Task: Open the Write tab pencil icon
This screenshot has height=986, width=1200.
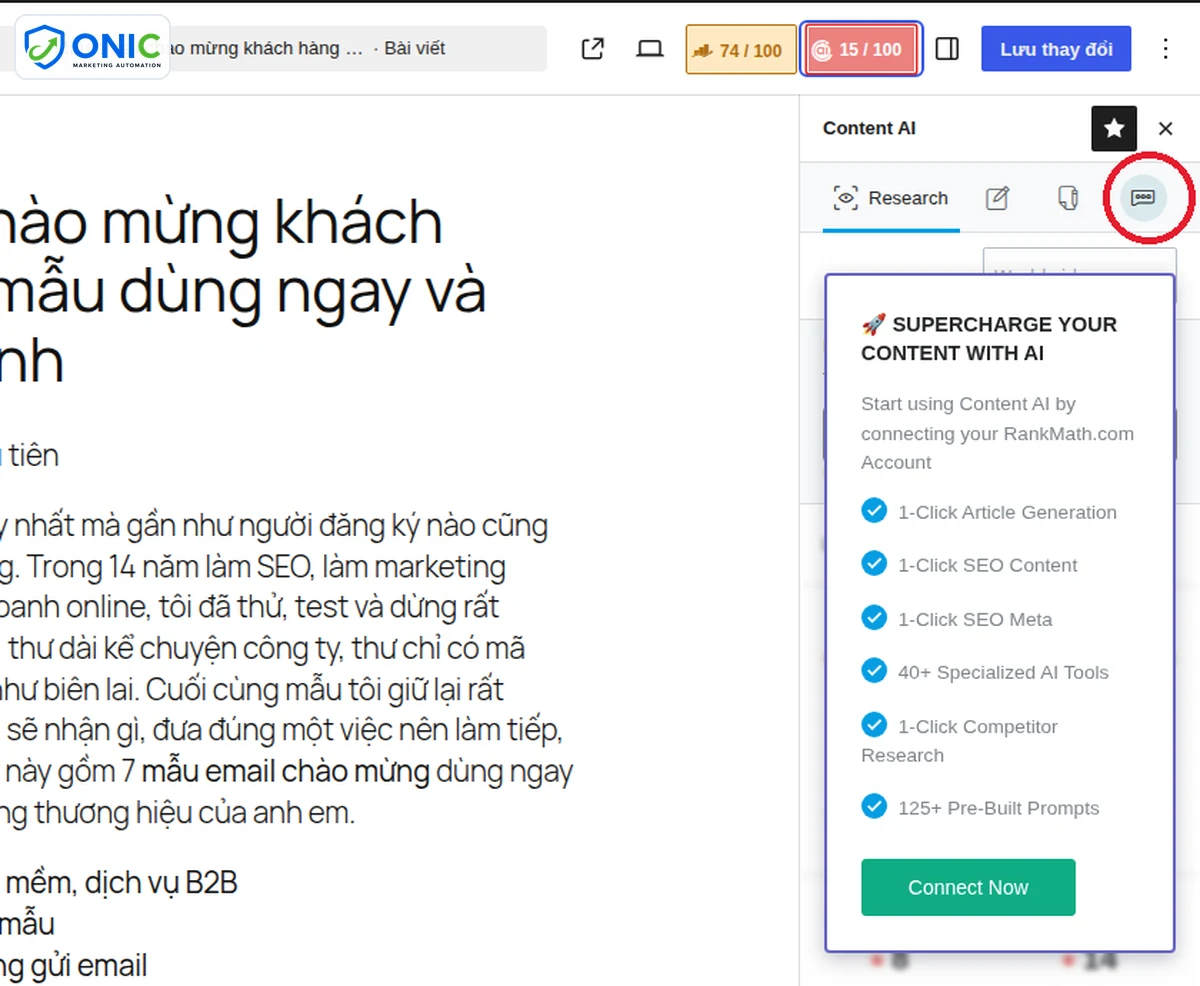Action: (x=997, y=198)
